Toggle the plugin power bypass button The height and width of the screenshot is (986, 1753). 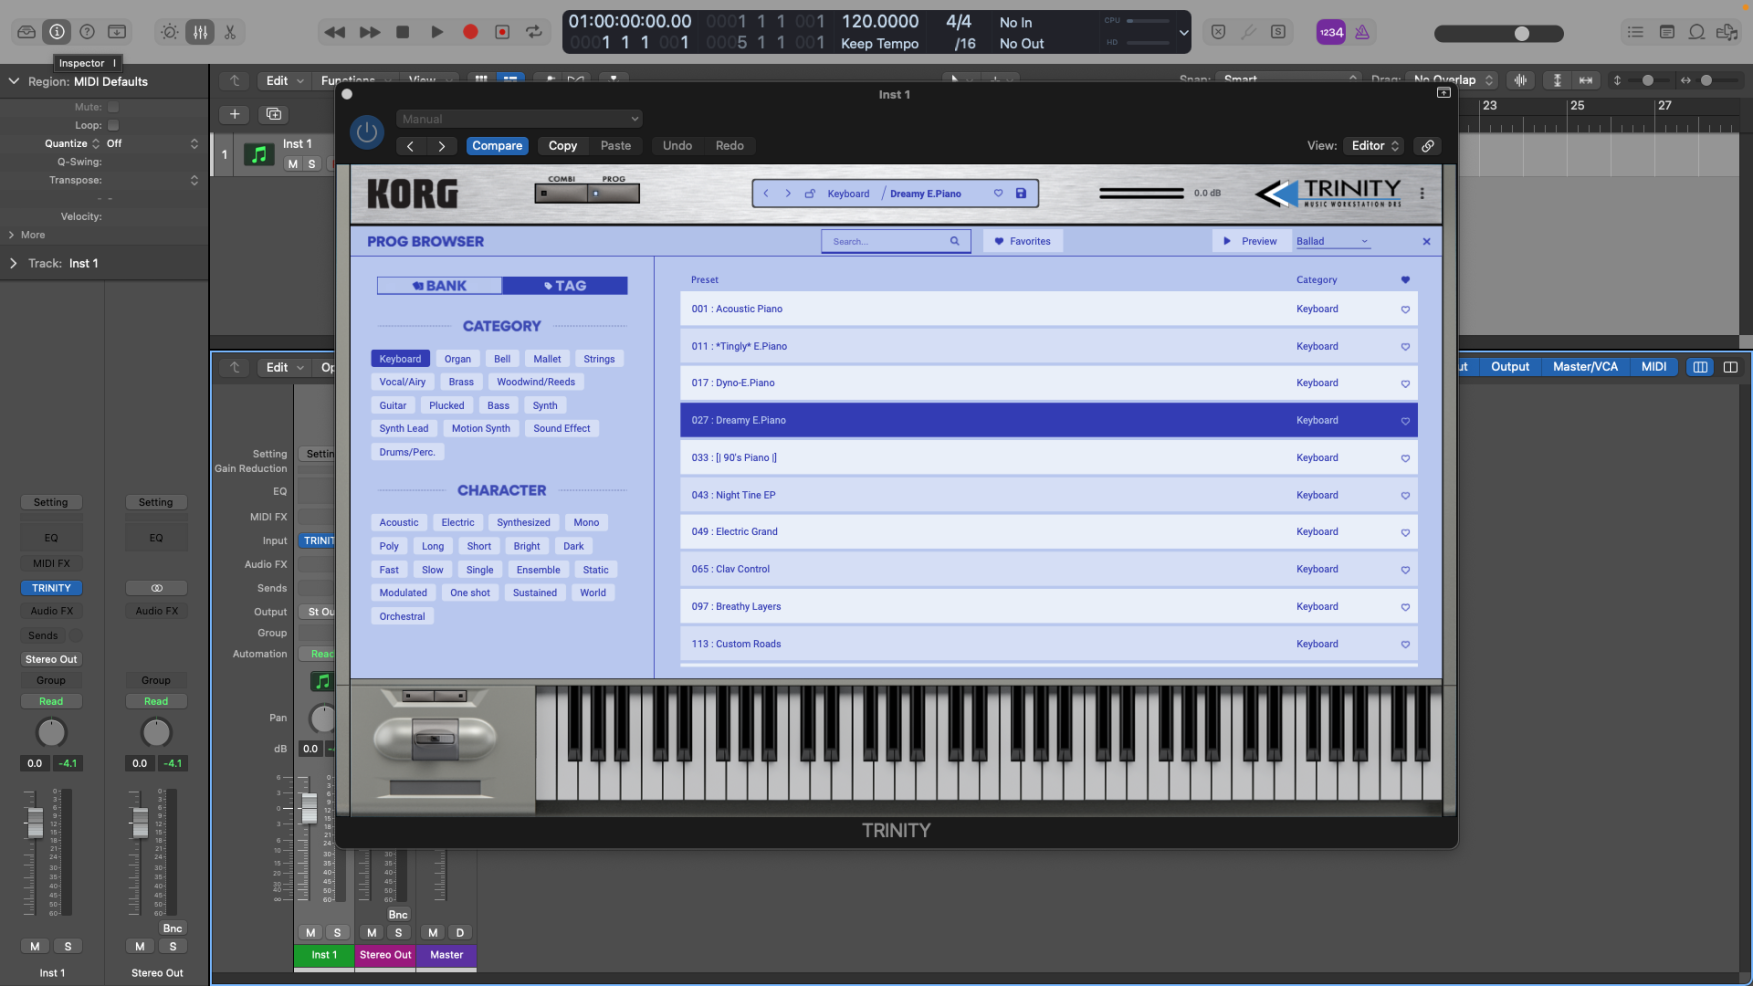(367, 132)
